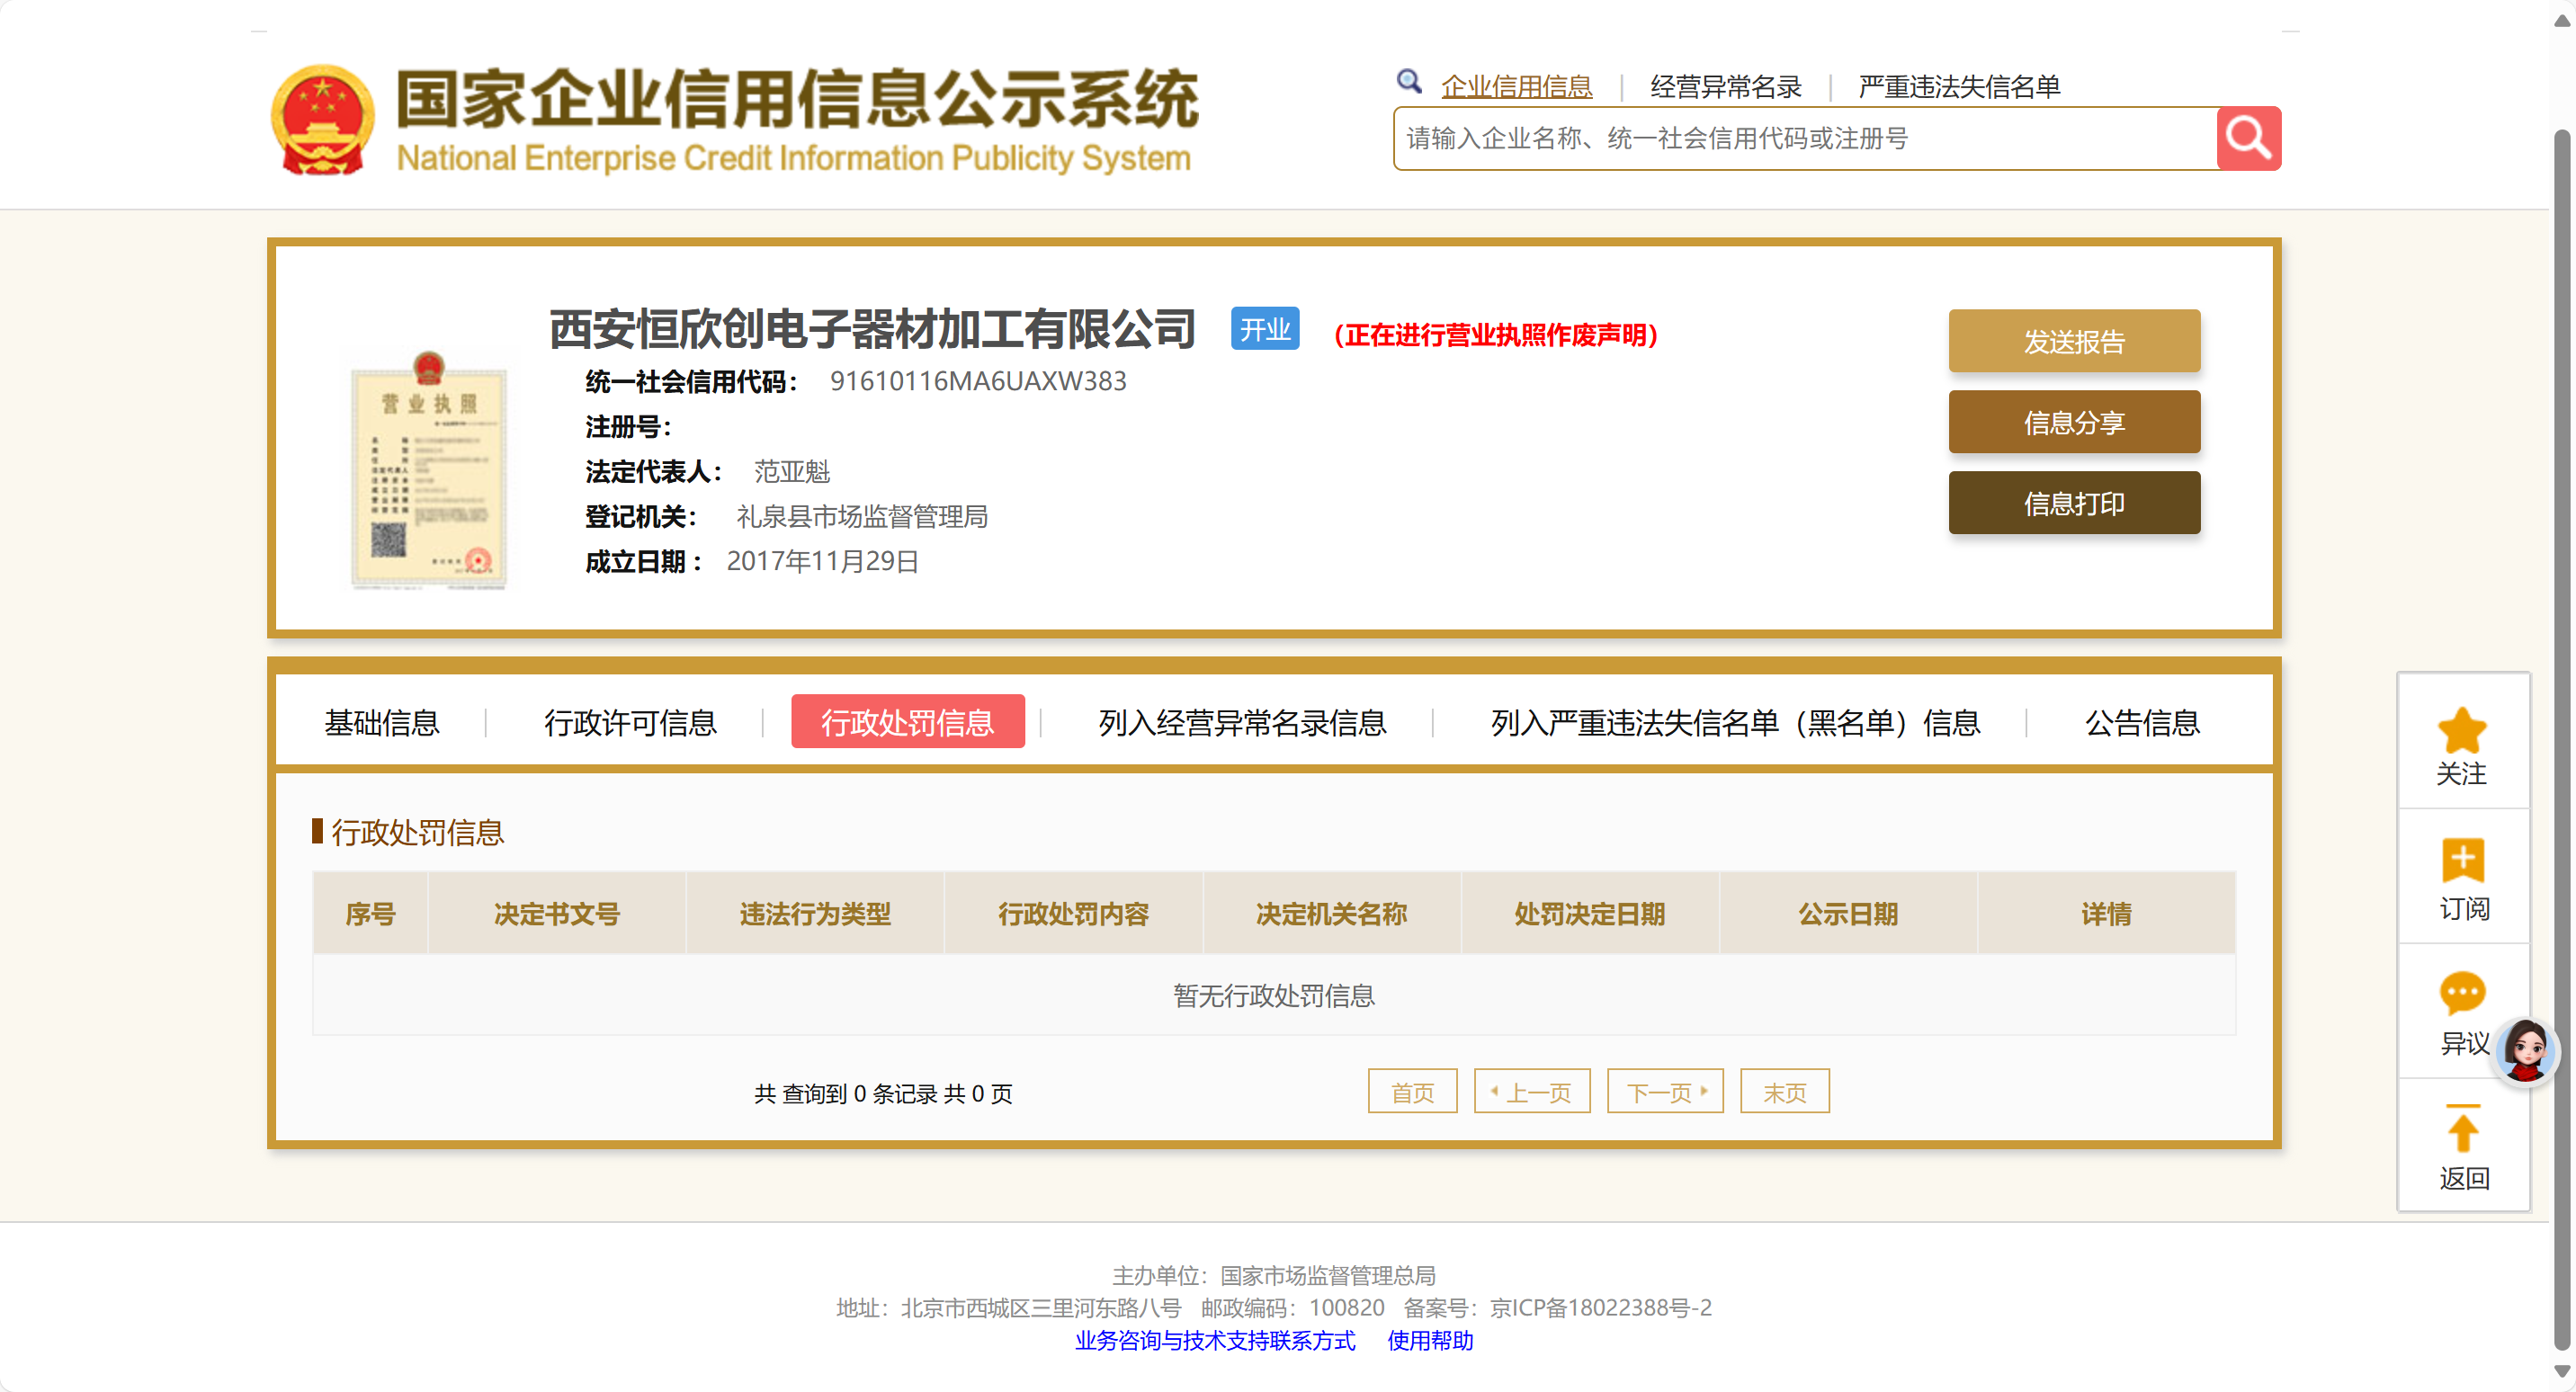
Task: Click the Objection speech bubble icon
Action: pyautogui.click(x=2461, y=993)
